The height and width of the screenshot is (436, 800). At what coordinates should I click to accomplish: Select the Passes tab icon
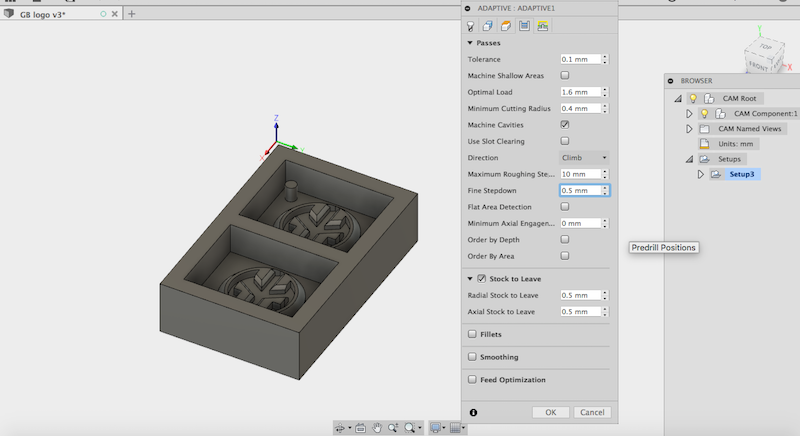point(524,26)
